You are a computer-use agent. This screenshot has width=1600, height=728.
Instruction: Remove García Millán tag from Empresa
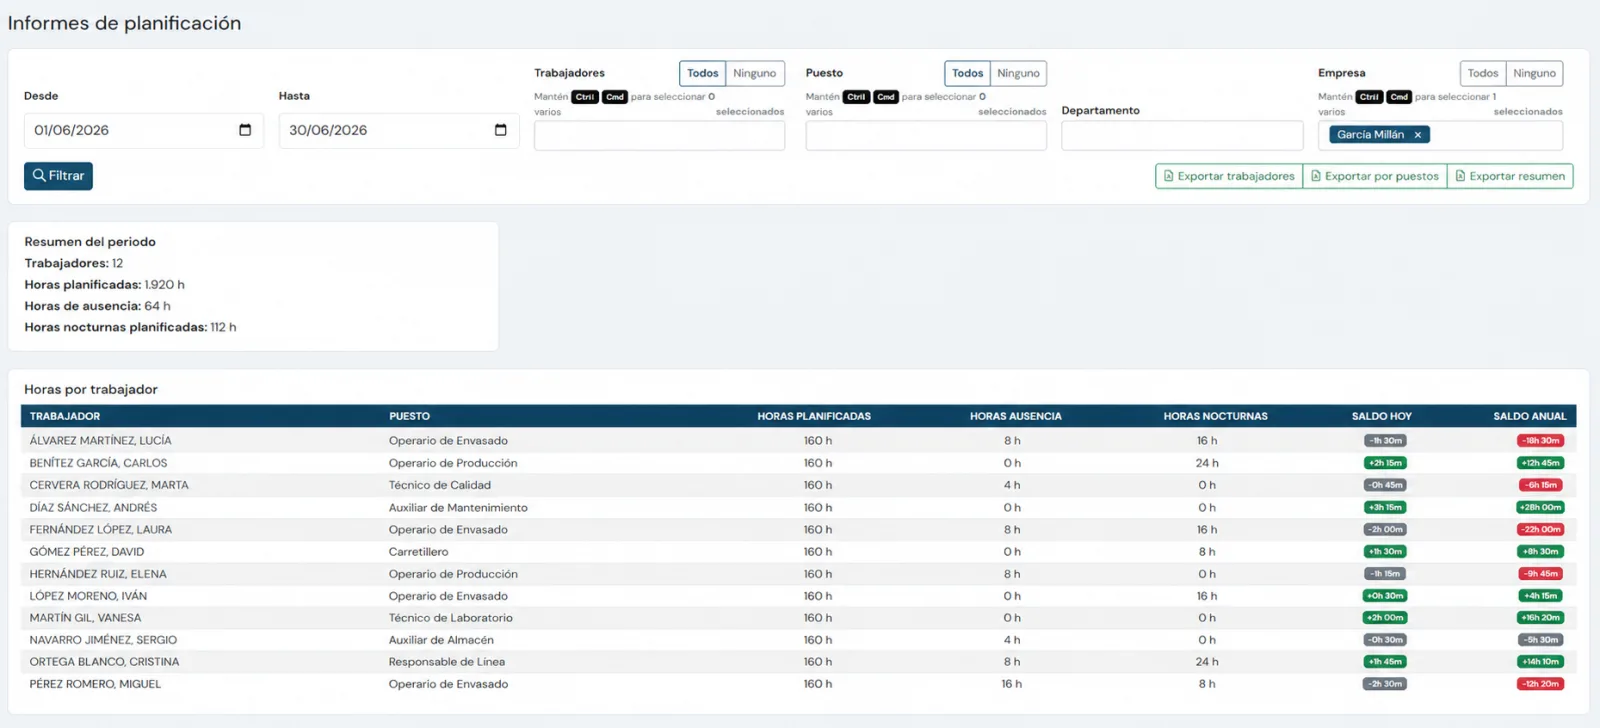(1418, 135)
